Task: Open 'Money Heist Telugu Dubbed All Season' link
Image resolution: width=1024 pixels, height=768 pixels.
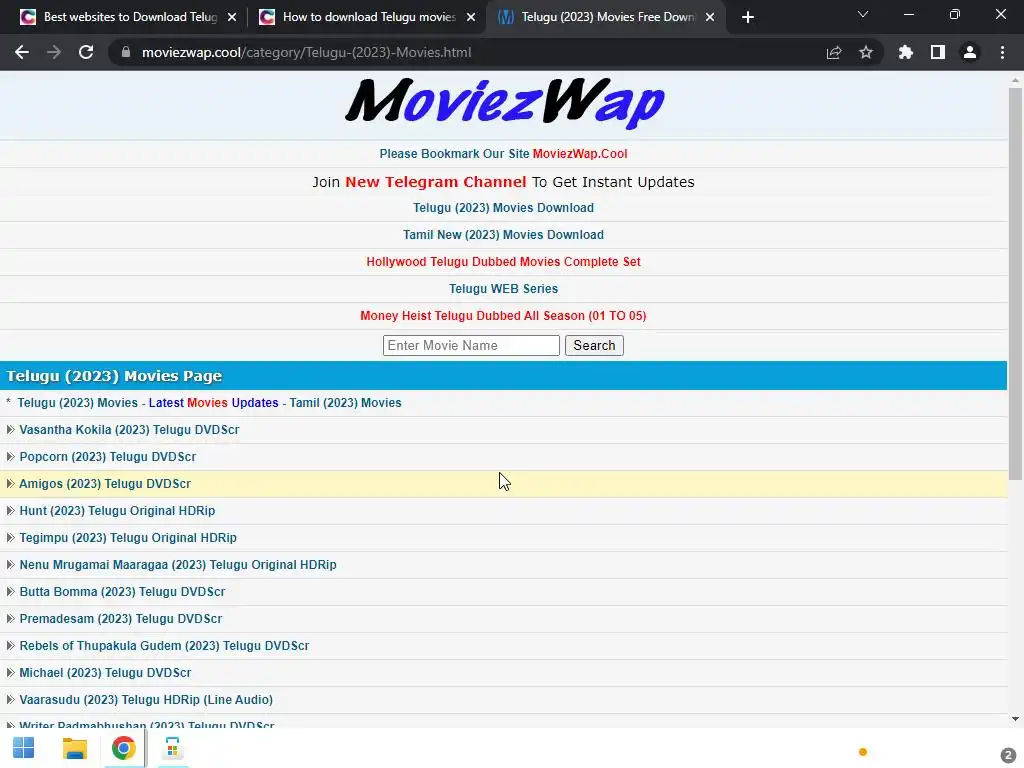Action: tap(504, 315)
